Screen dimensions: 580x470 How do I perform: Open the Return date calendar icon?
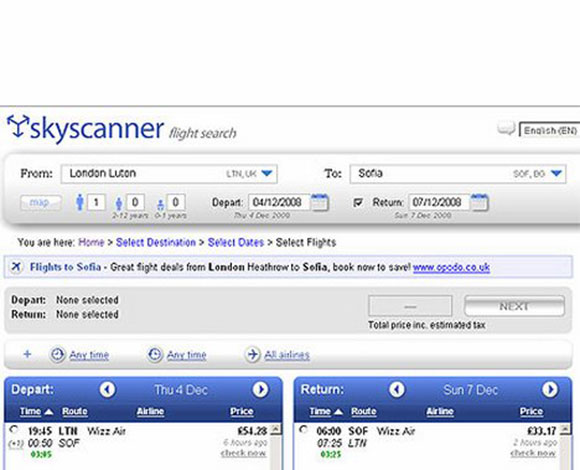[480, 203]
